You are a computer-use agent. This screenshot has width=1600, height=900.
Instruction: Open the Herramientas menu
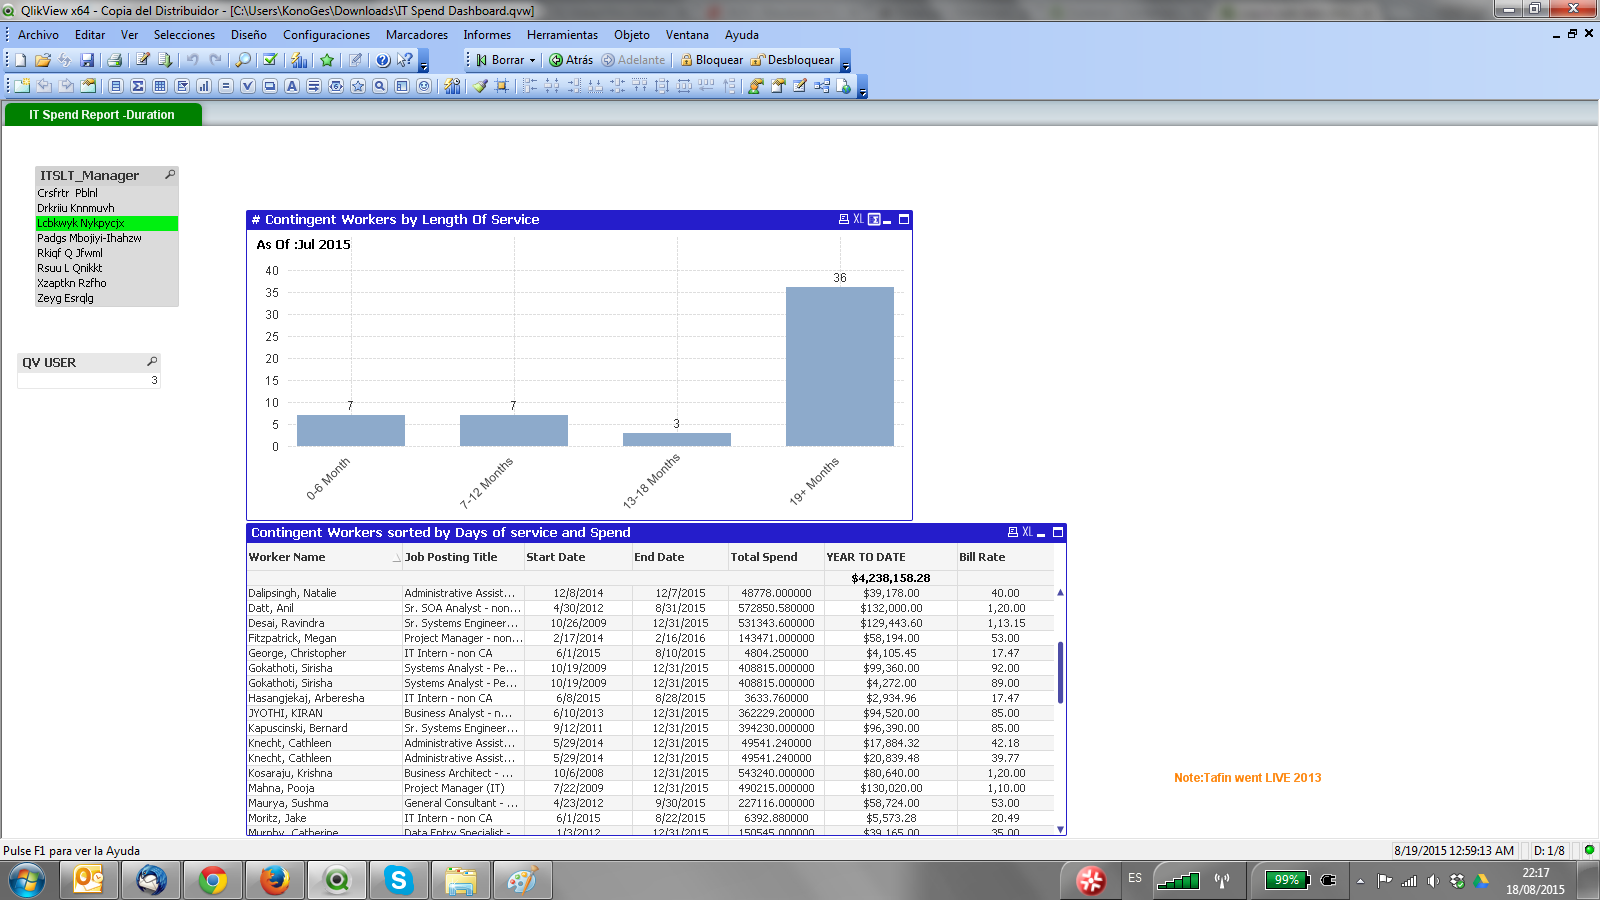(562, 35)
